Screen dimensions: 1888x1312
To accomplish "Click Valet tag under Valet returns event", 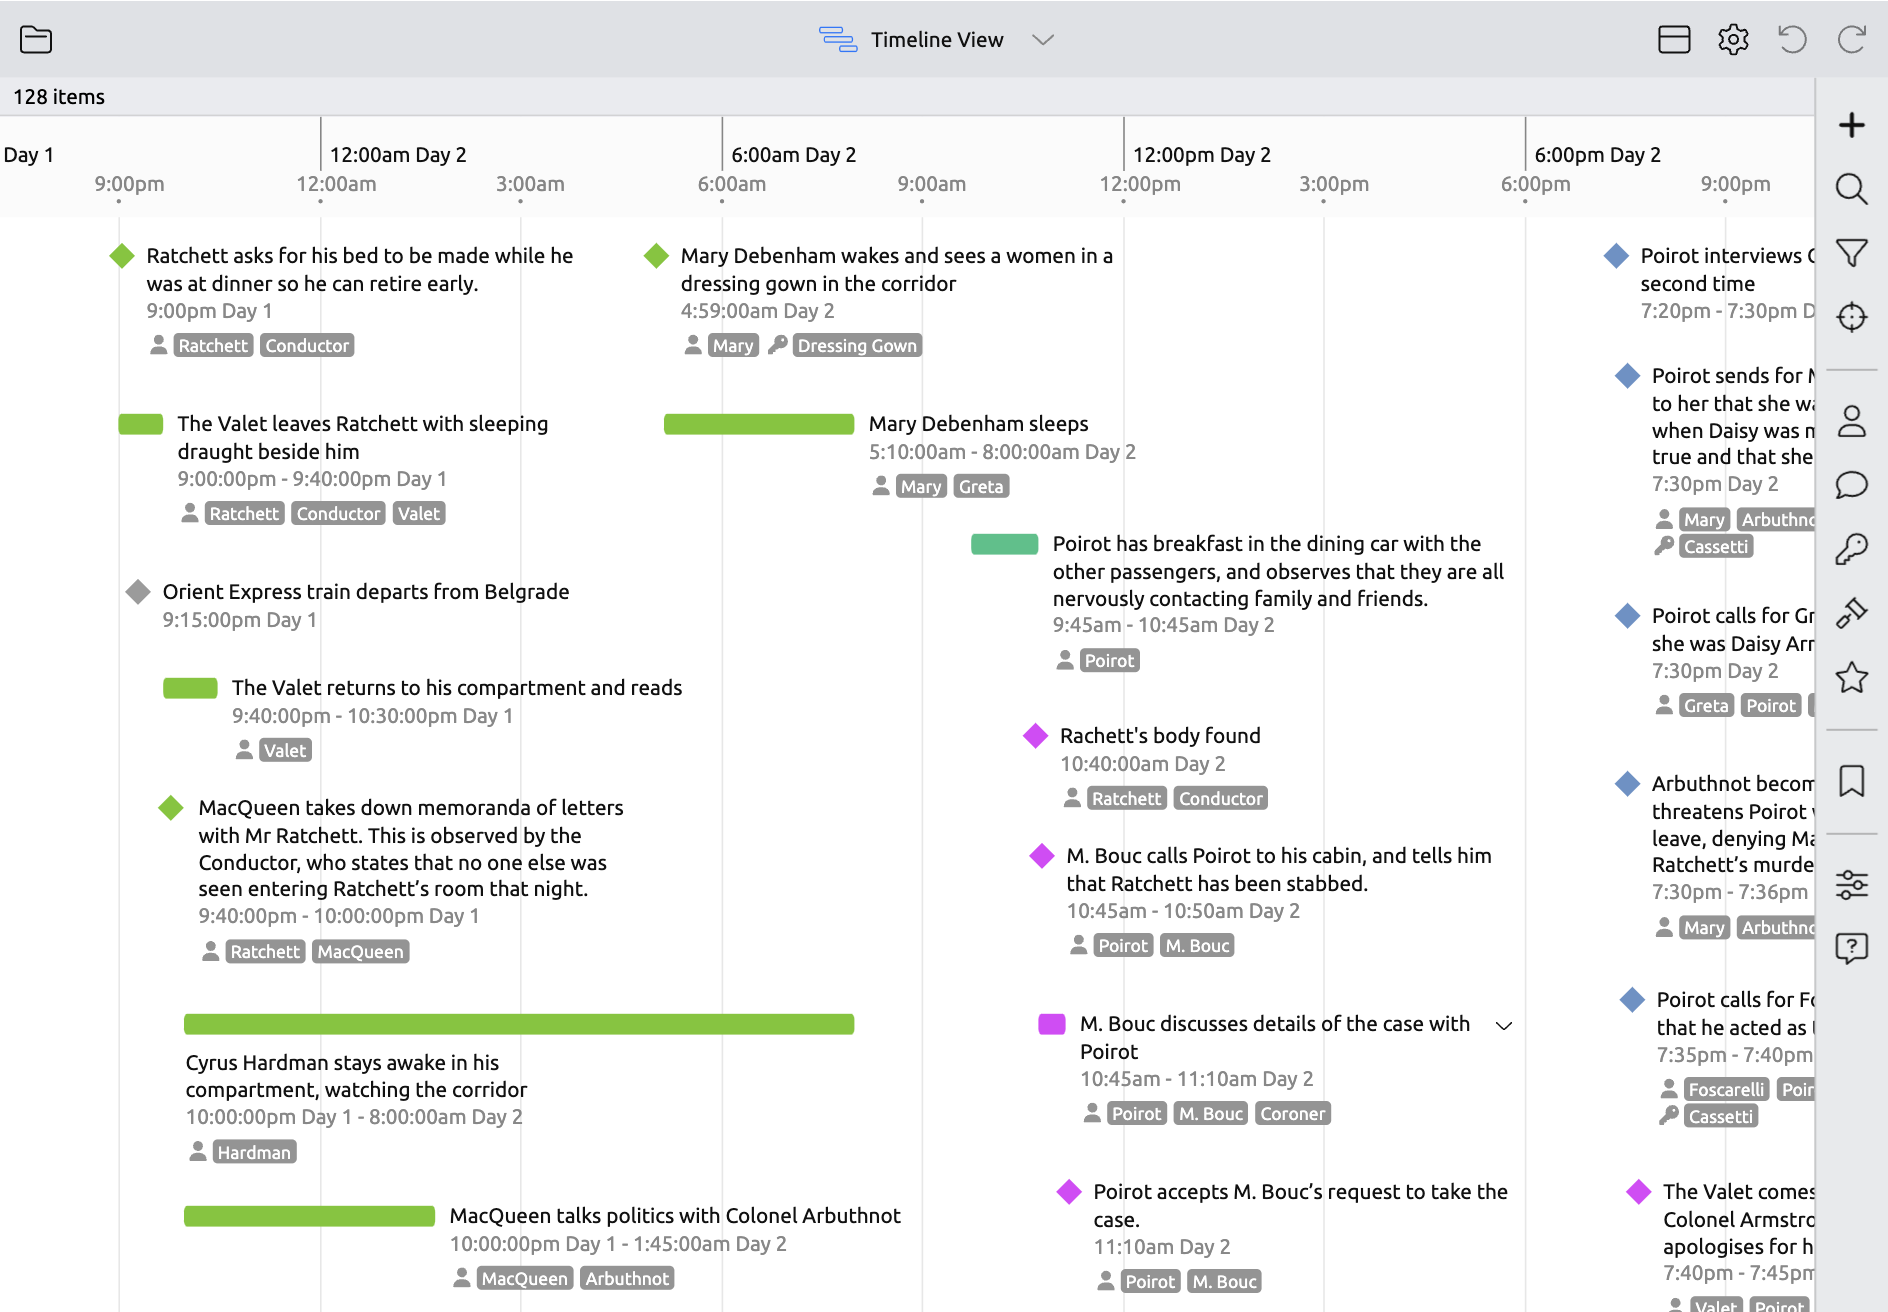I will (285, 751).
